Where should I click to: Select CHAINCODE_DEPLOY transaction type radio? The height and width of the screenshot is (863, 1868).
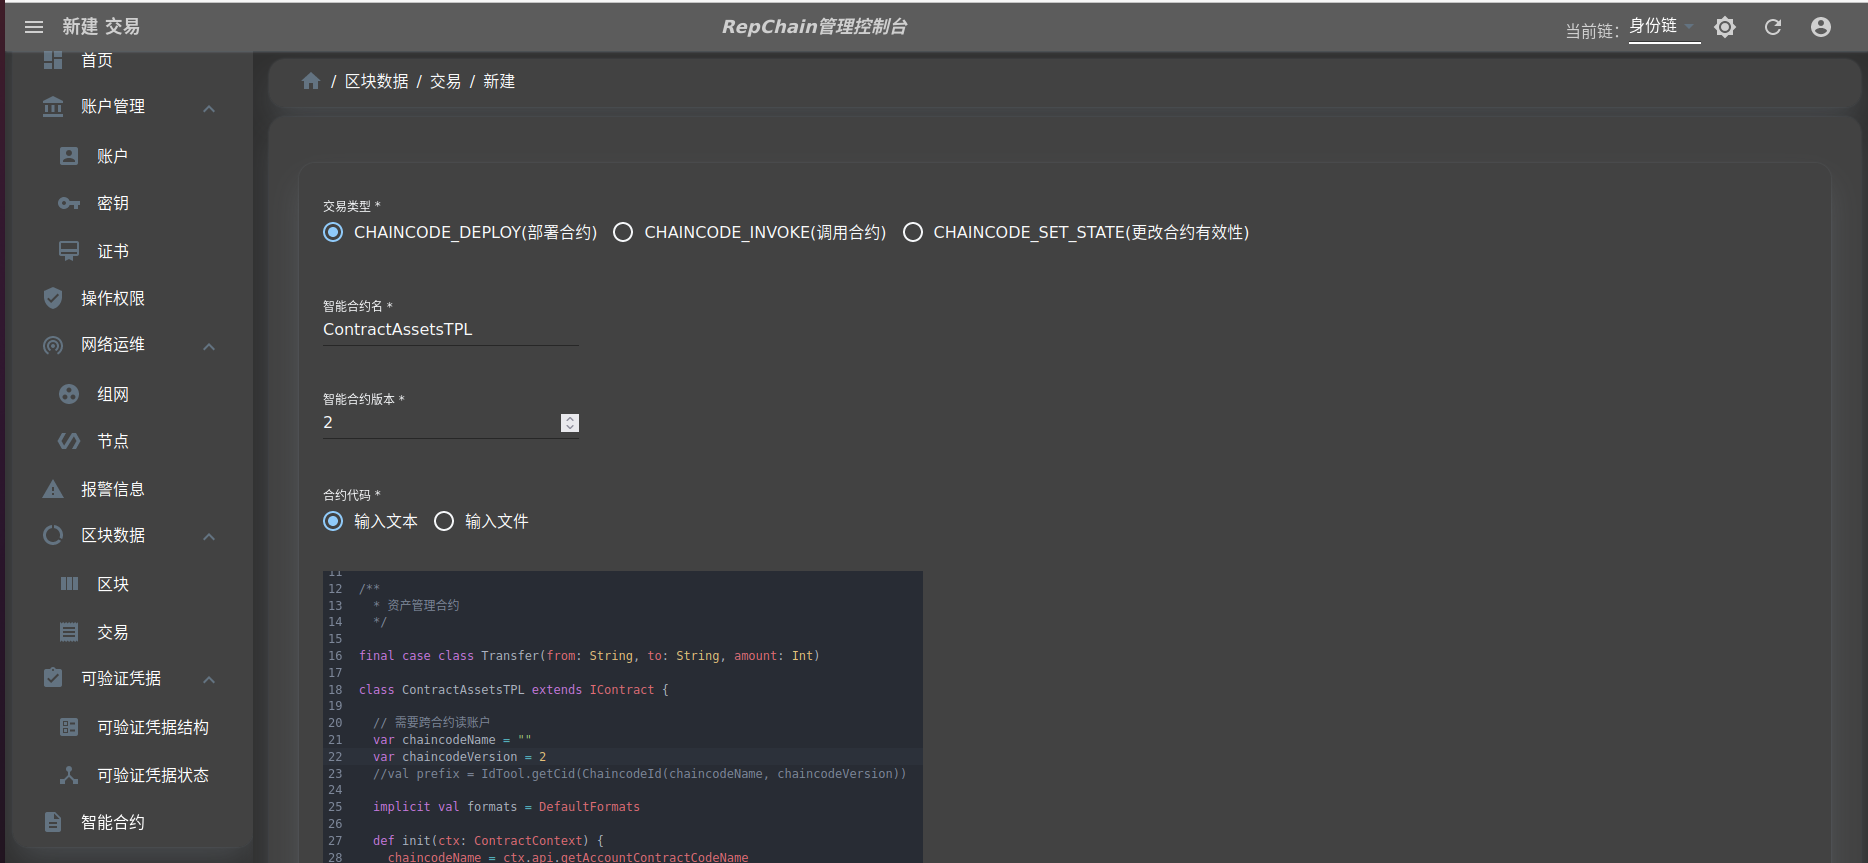[333, 232]
